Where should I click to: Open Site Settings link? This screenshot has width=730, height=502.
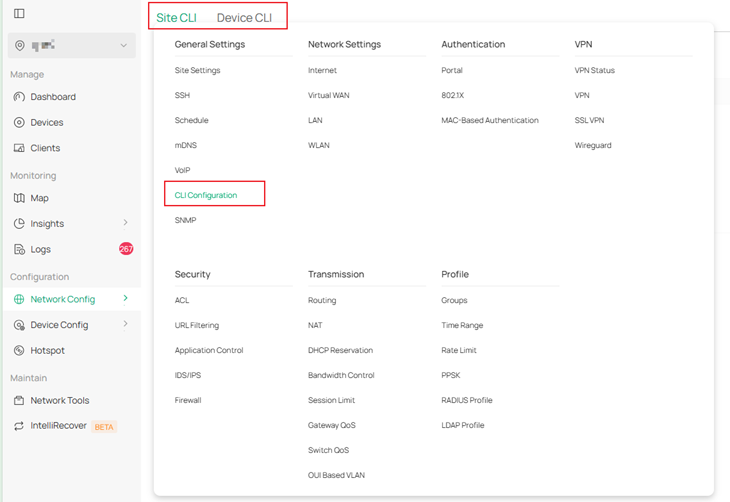pyautogui.click(x=197, y=70)
